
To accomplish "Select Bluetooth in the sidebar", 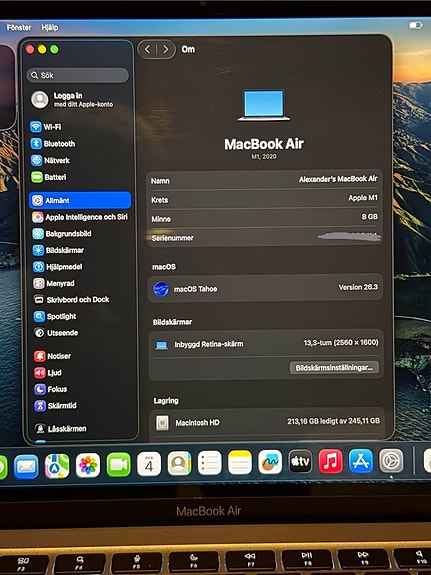I will tap(53, 144).
